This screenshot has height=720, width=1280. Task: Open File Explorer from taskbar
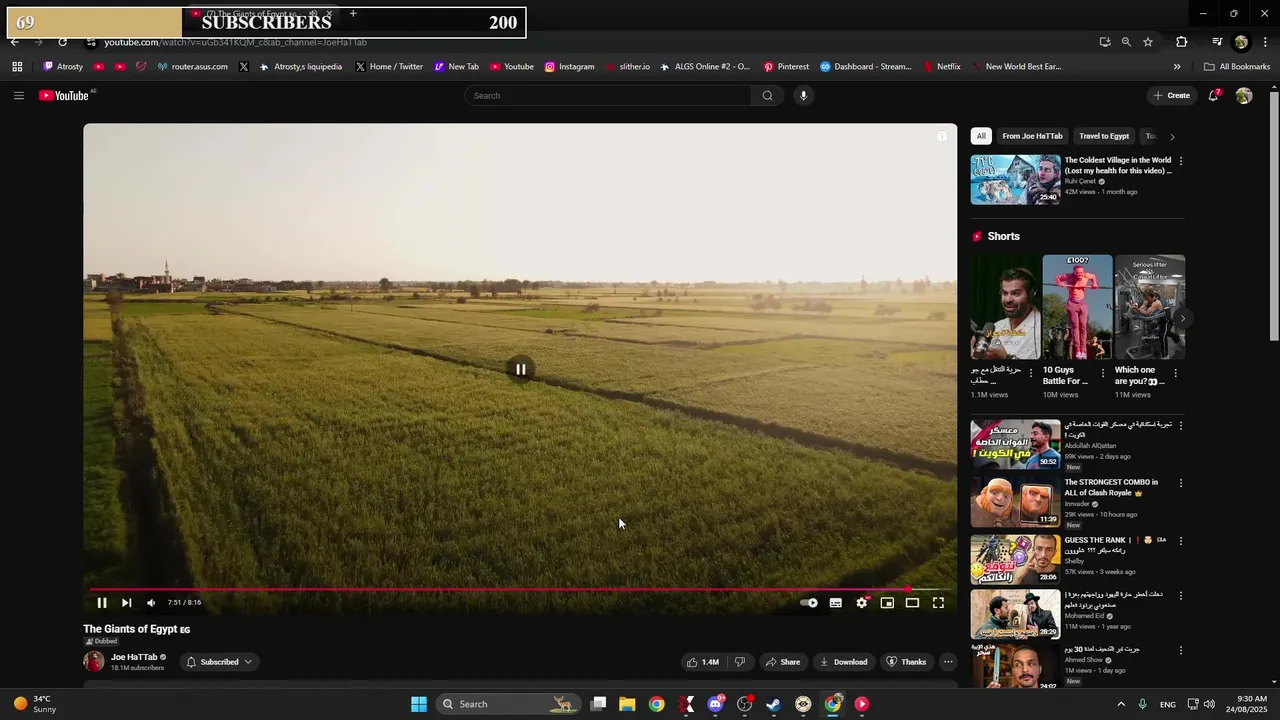[627, 704]
